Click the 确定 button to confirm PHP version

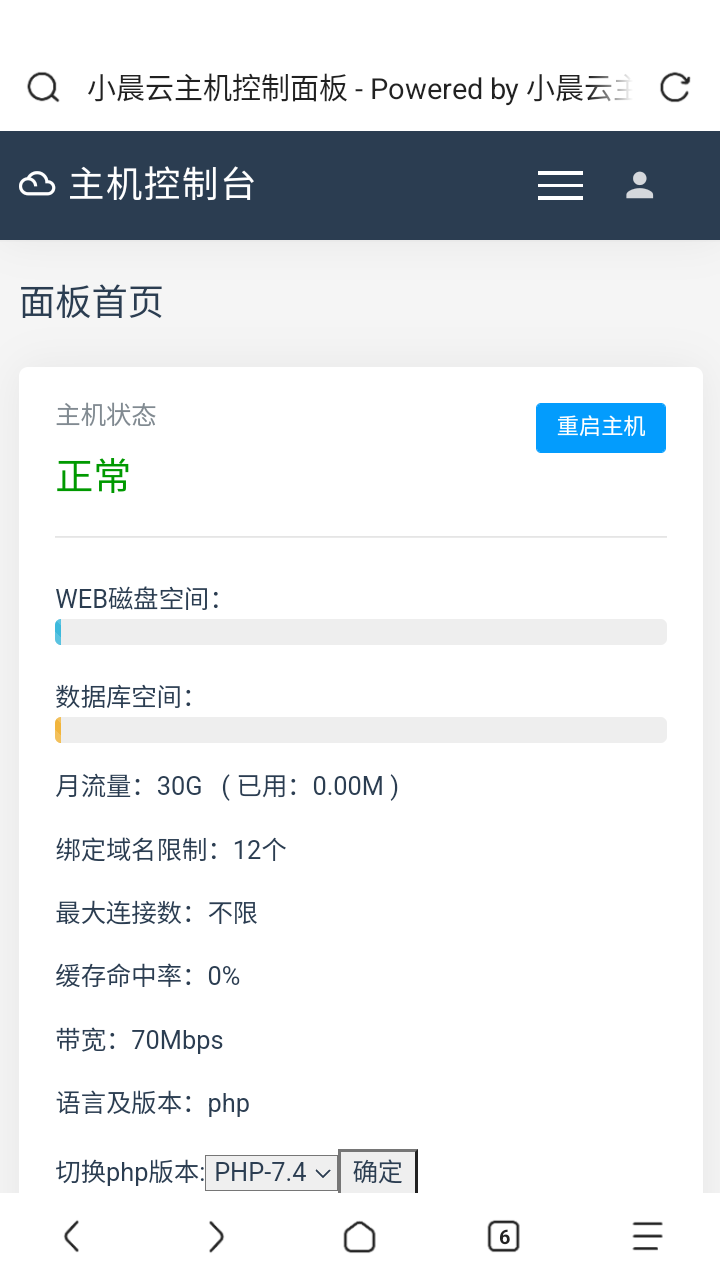pos(378,1172)
